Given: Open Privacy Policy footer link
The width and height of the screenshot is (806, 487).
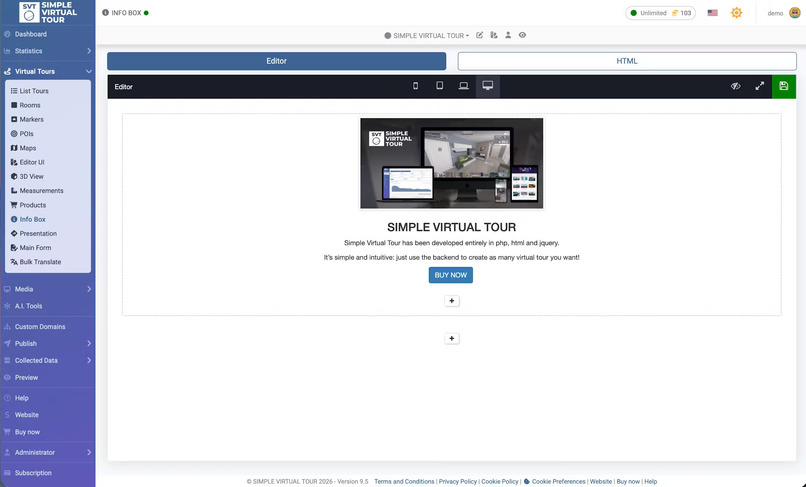Looking at the screenshot, I should (x=457, y=482).
